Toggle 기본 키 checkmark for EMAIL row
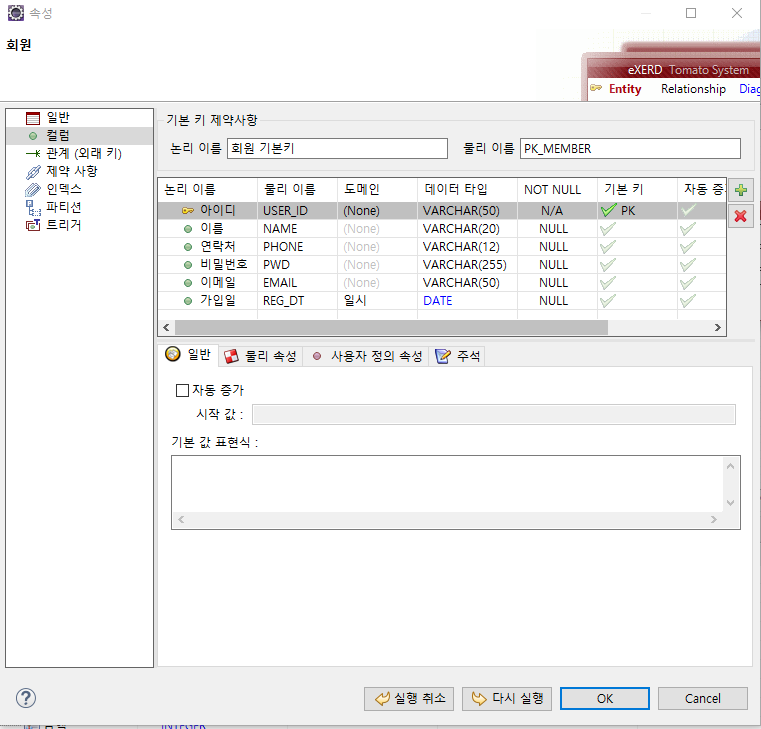The width and height of the screenshot is (761, 729). point(608,282)
